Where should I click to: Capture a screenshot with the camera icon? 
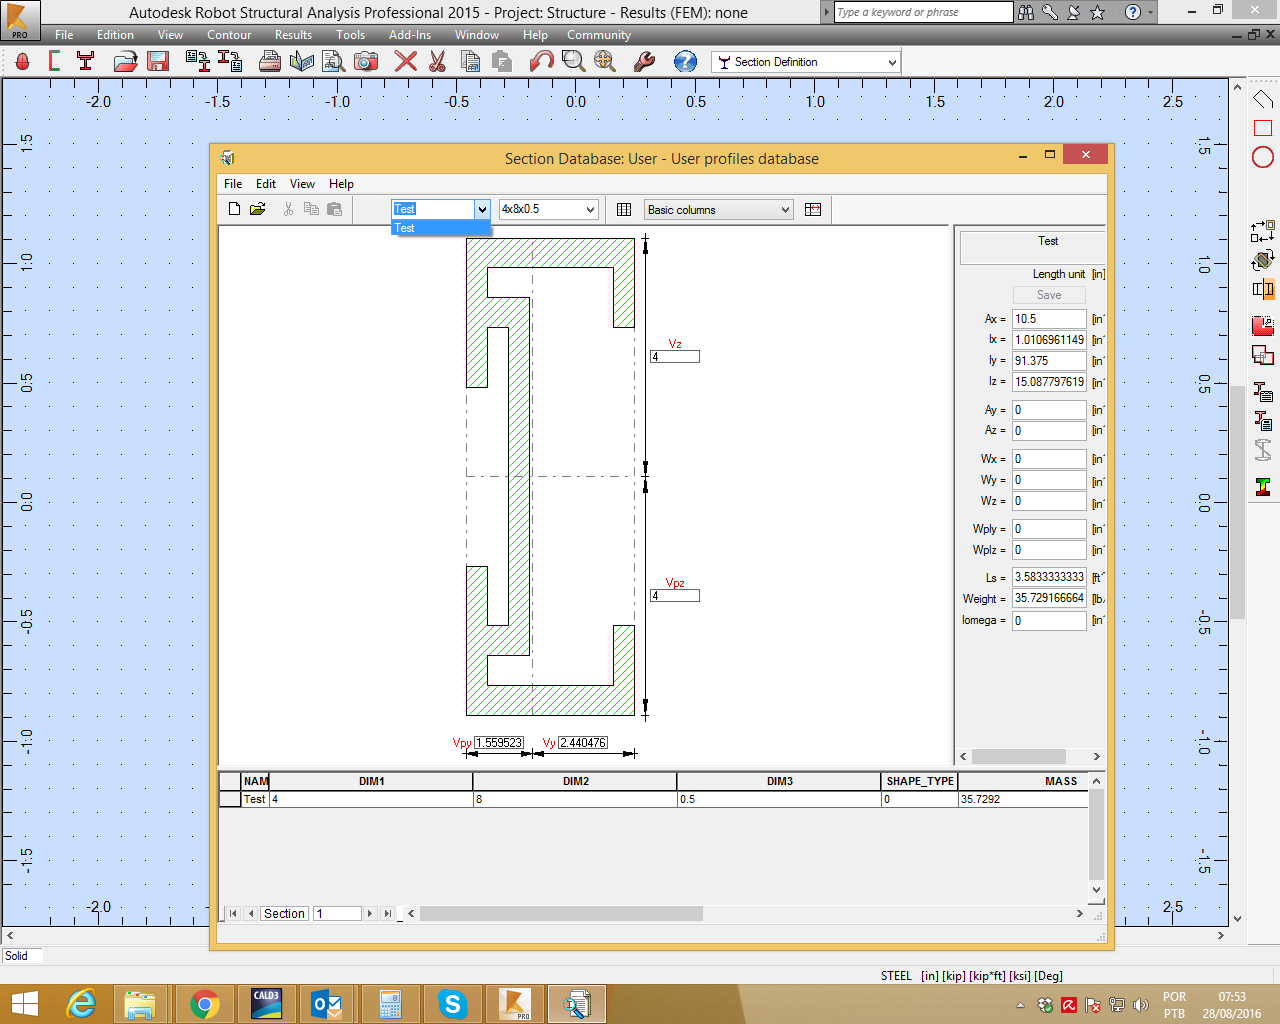click(366, 61)
